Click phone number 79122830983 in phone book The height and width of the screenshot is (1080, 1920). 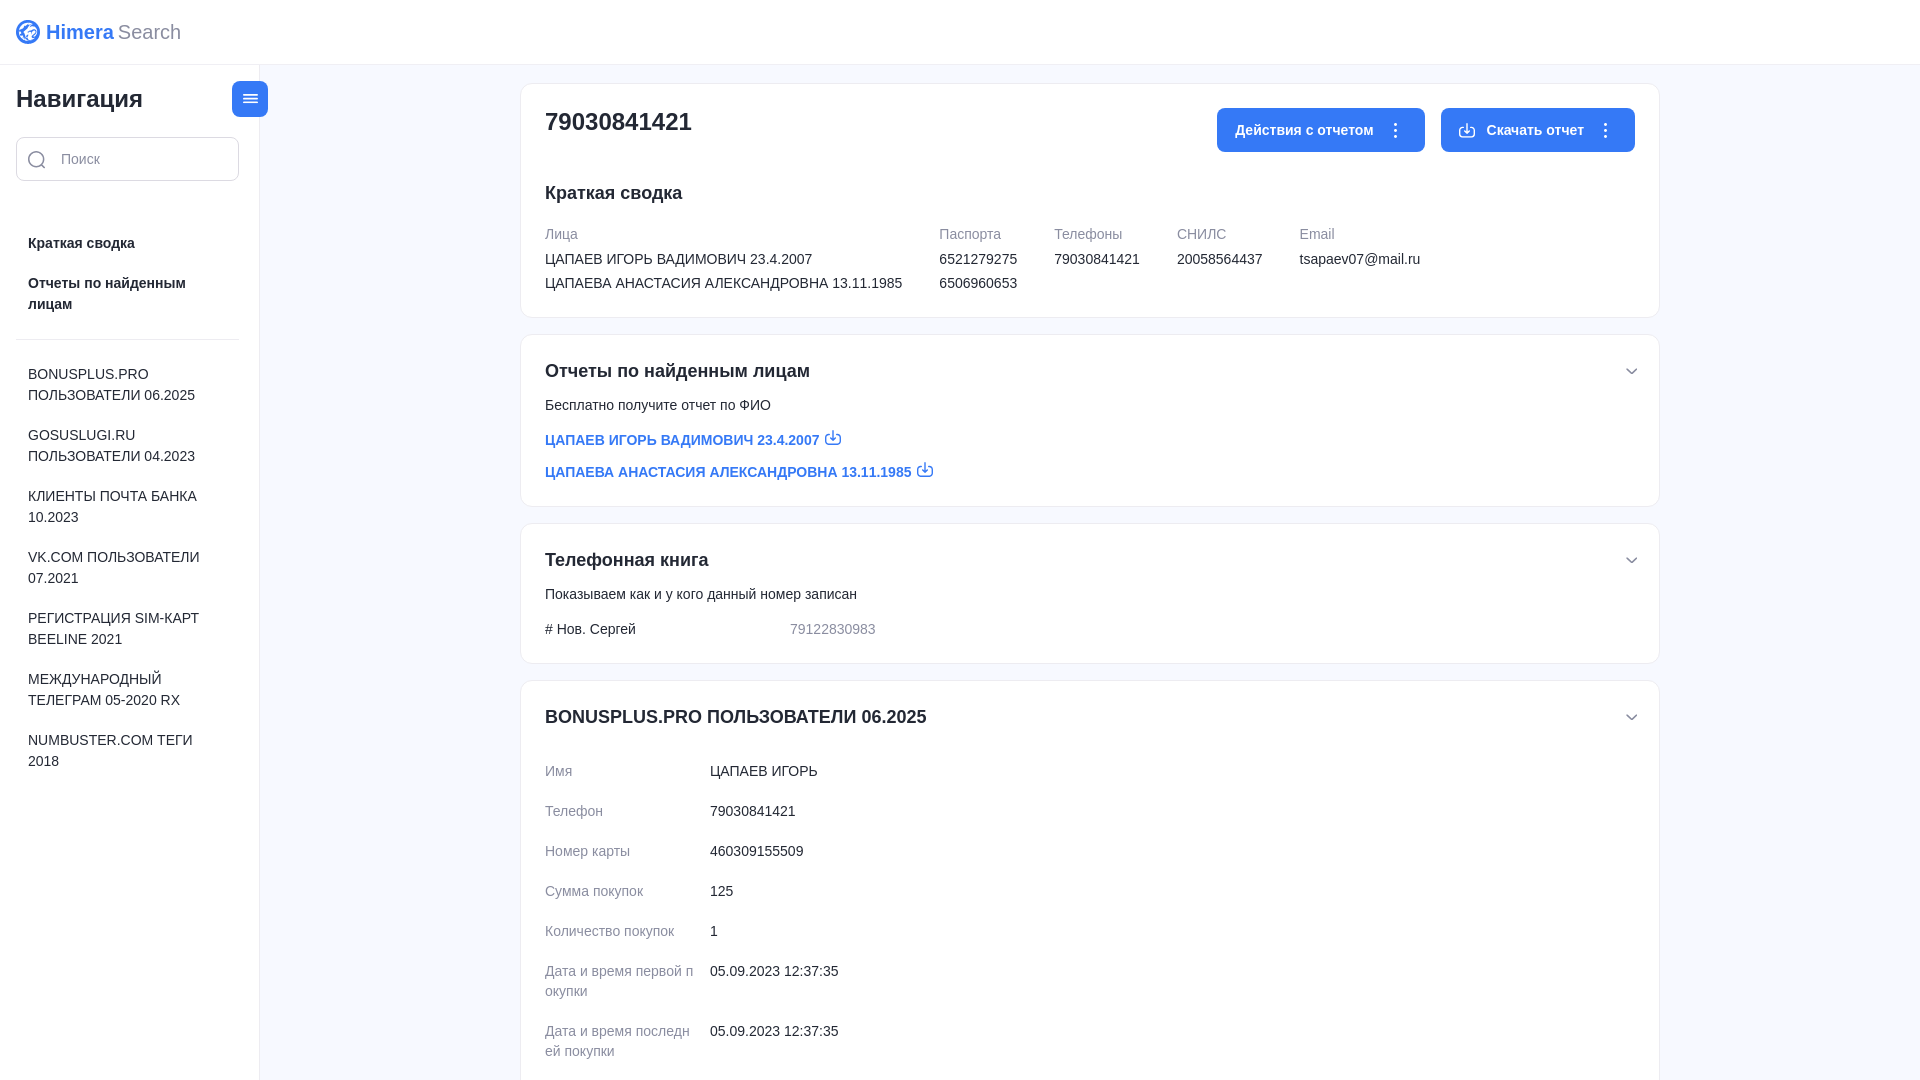(x=832, y=629)
